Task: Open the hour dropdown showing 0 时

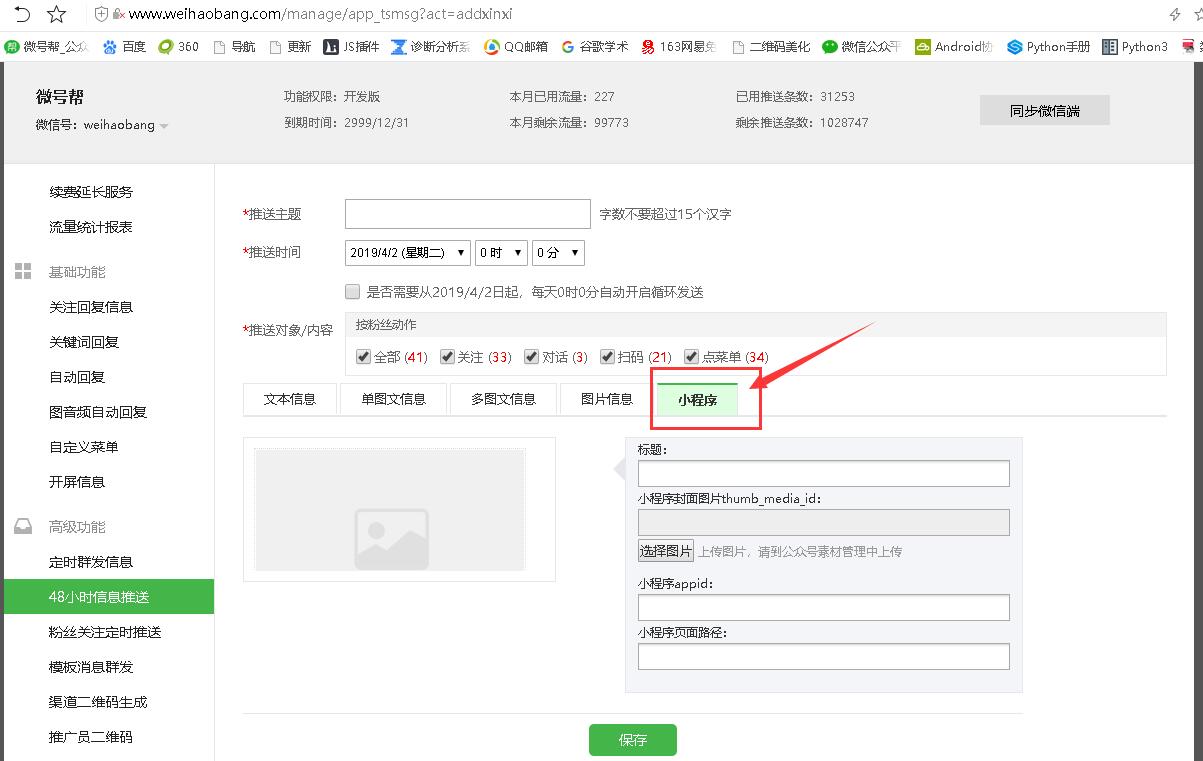Action: pyautogui.click(x=500, y=253)
